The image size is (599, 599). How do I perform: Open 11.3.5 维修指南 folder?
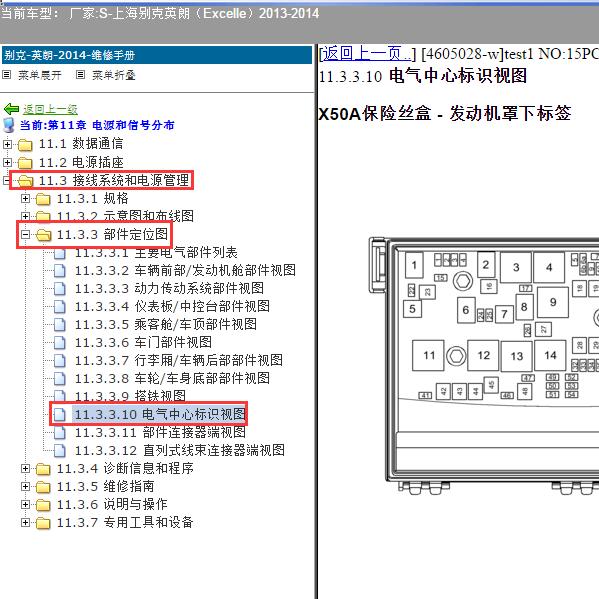pyautogui.click(x=105, y=487)
